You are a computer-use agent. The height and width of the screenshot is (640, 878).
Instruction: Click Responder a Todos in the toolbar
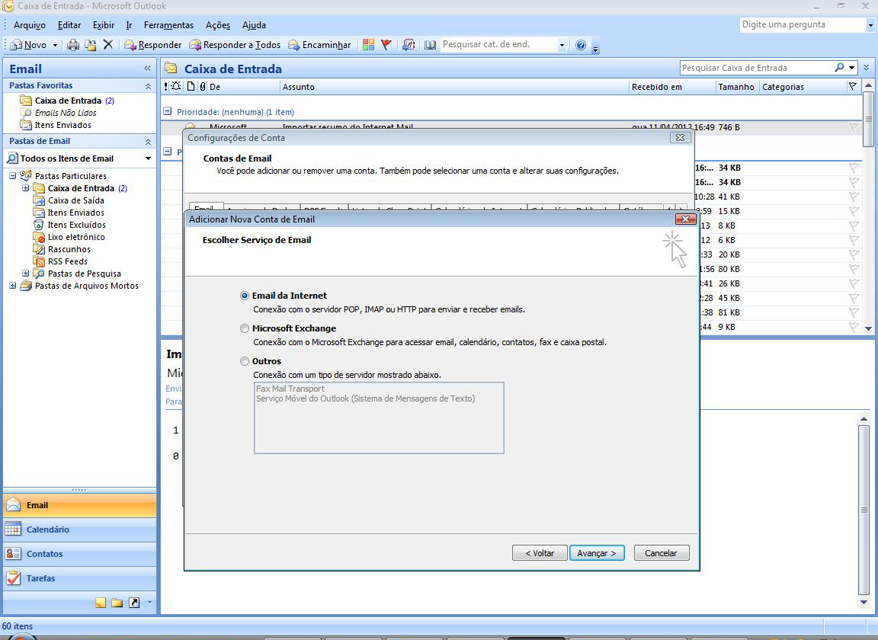[x=235, y=45]
